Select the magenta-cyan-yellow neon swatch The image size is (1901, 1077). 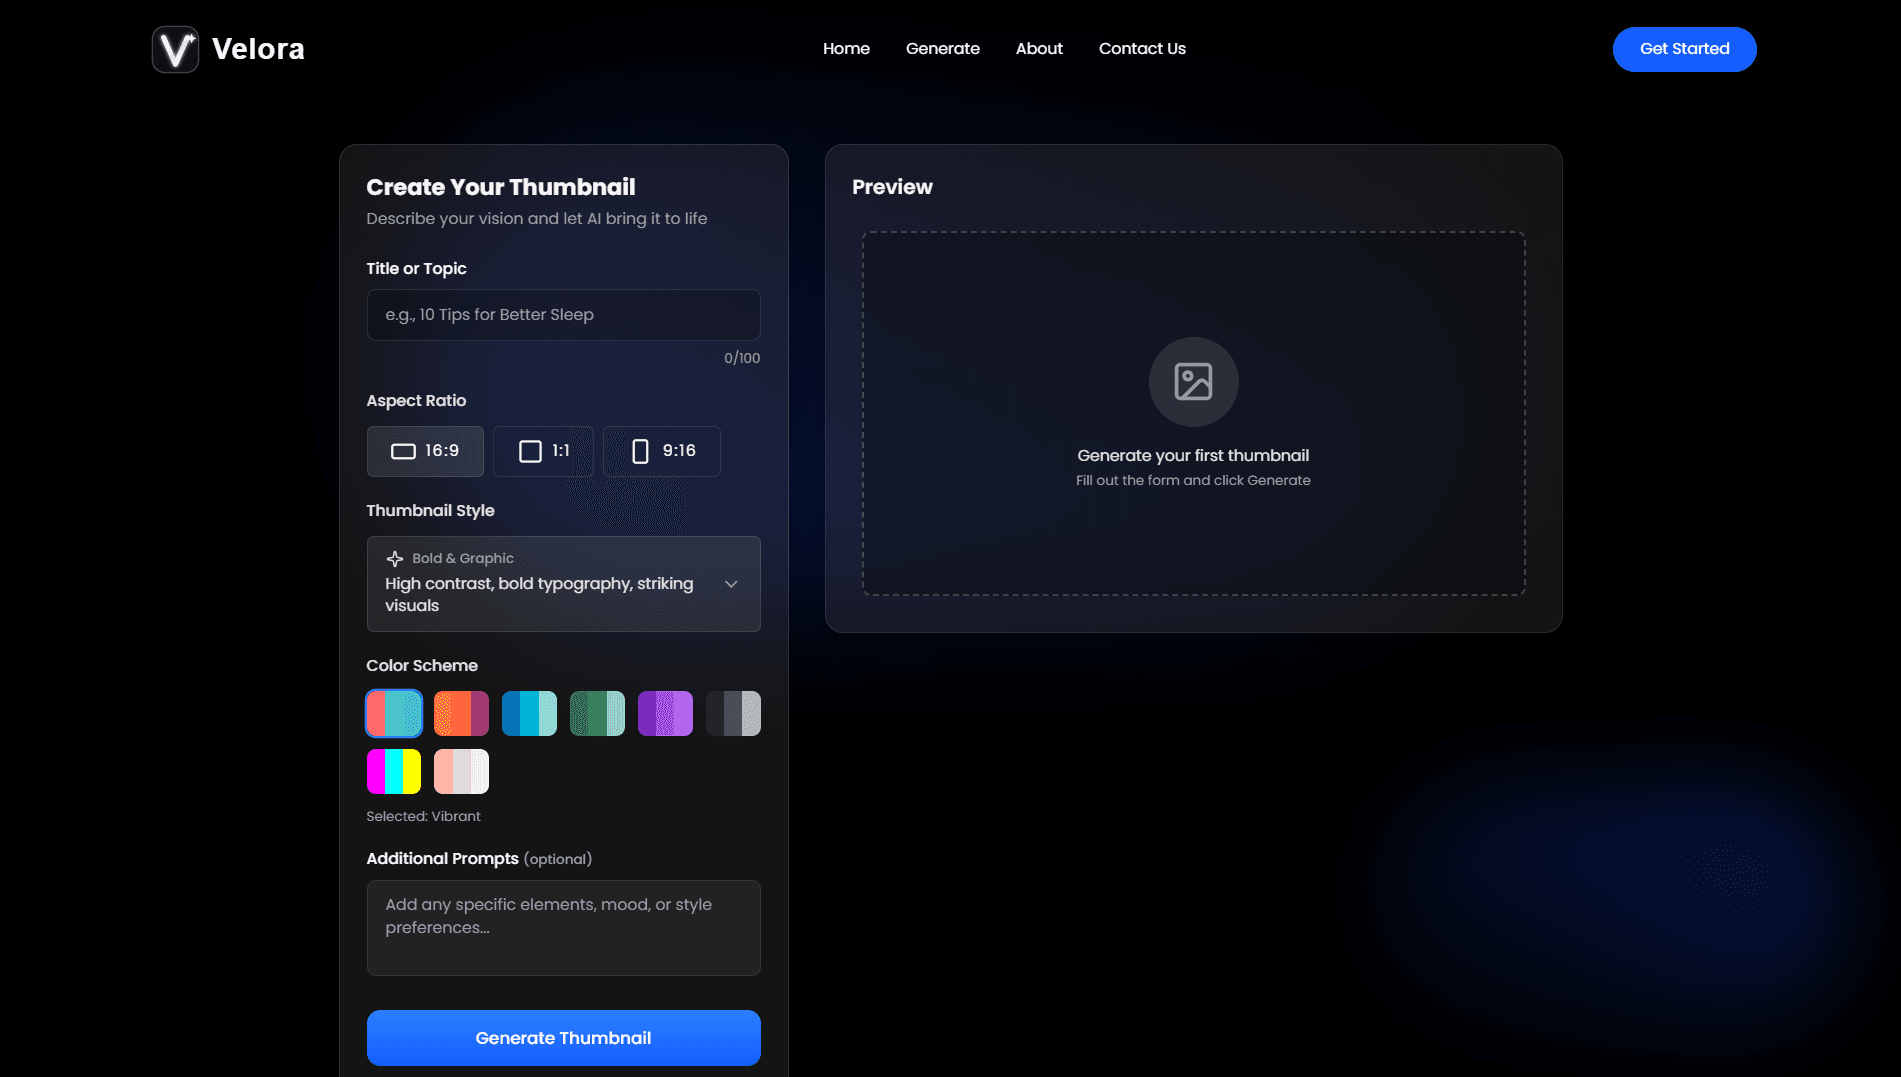(x=394, y=772)
